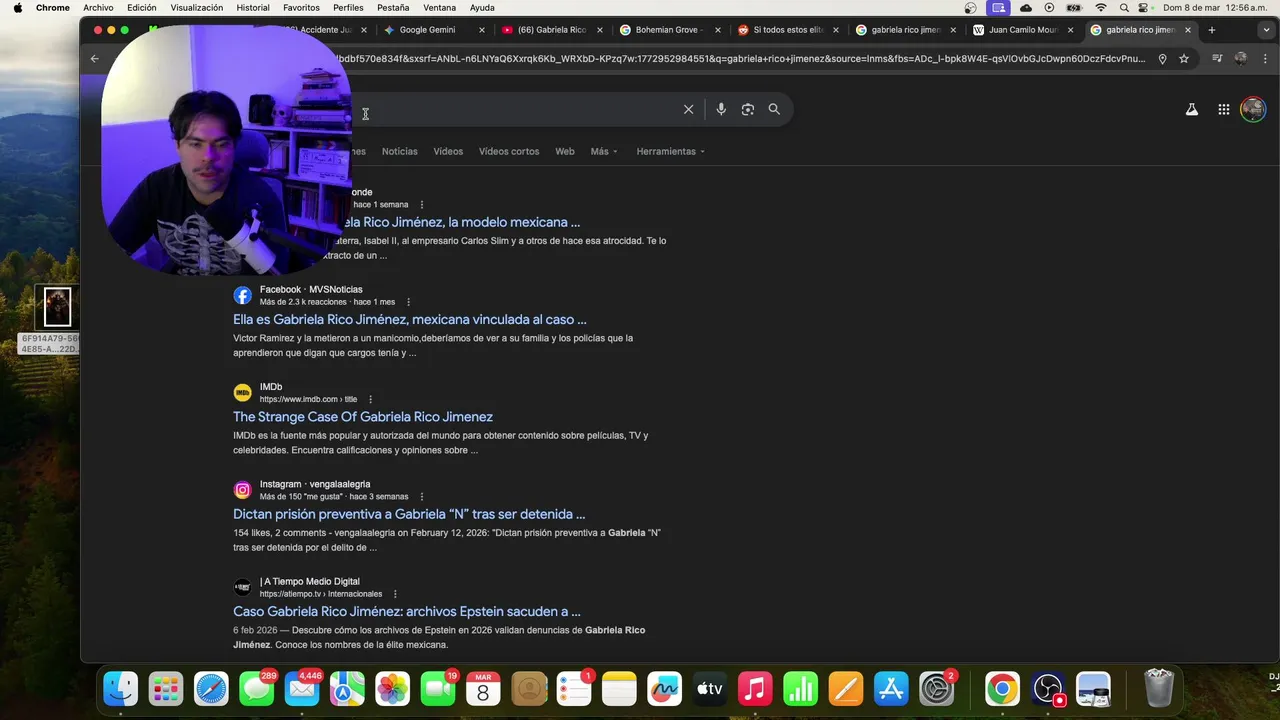Close the Bohemian Grove tab
1280x720 pixels.
click(717, 30)
